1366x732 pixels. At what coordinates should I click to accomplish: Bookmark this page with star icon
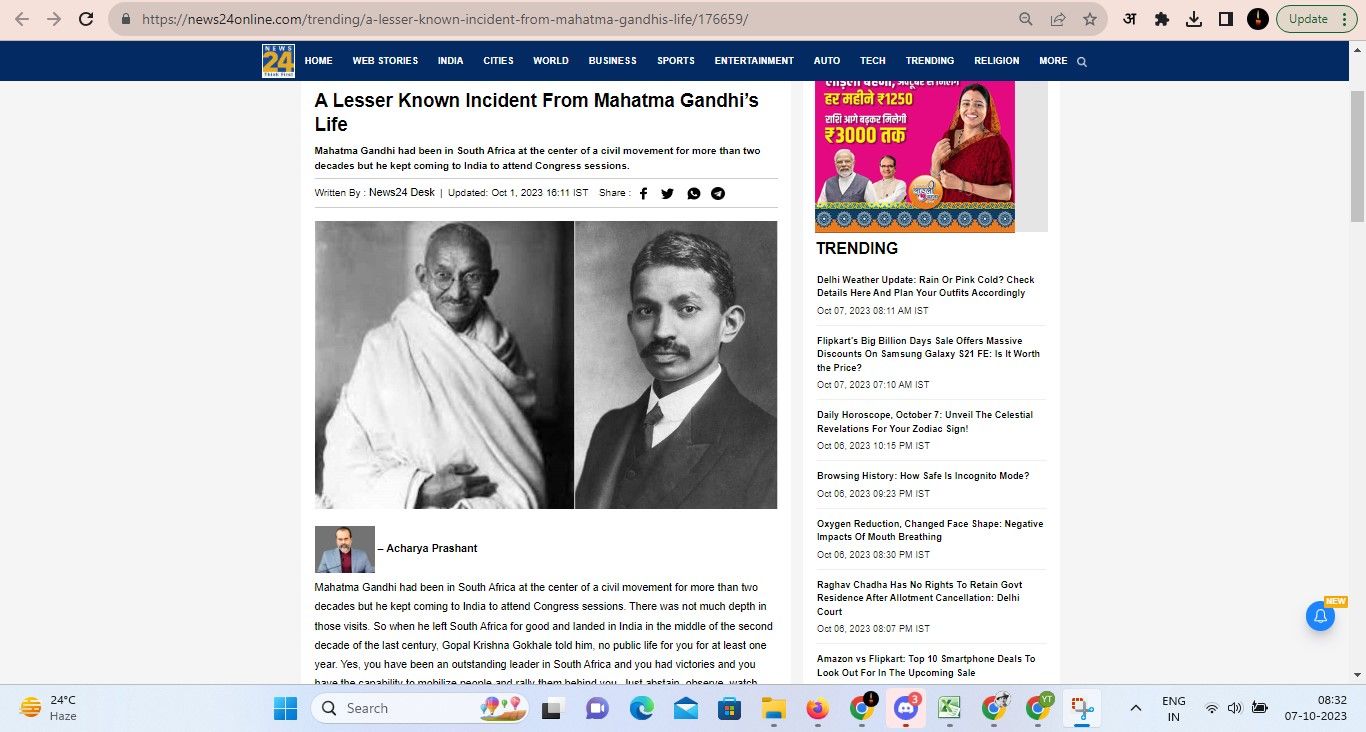point(1089,19)
